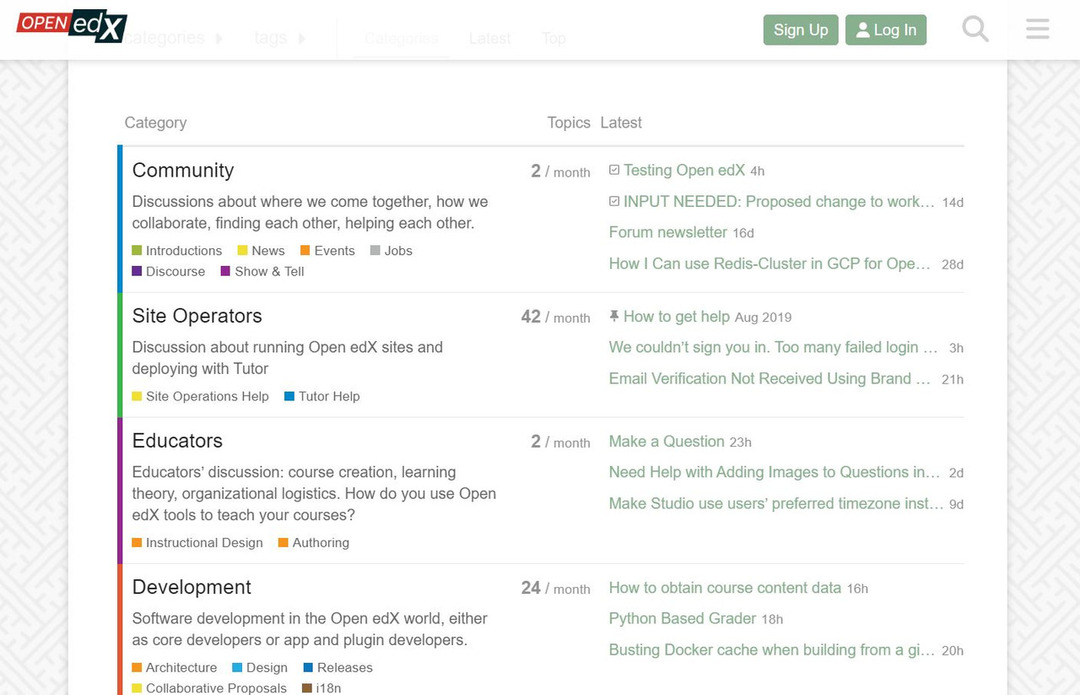
Task: Open the Architecture subcategory
Action: 175,667
